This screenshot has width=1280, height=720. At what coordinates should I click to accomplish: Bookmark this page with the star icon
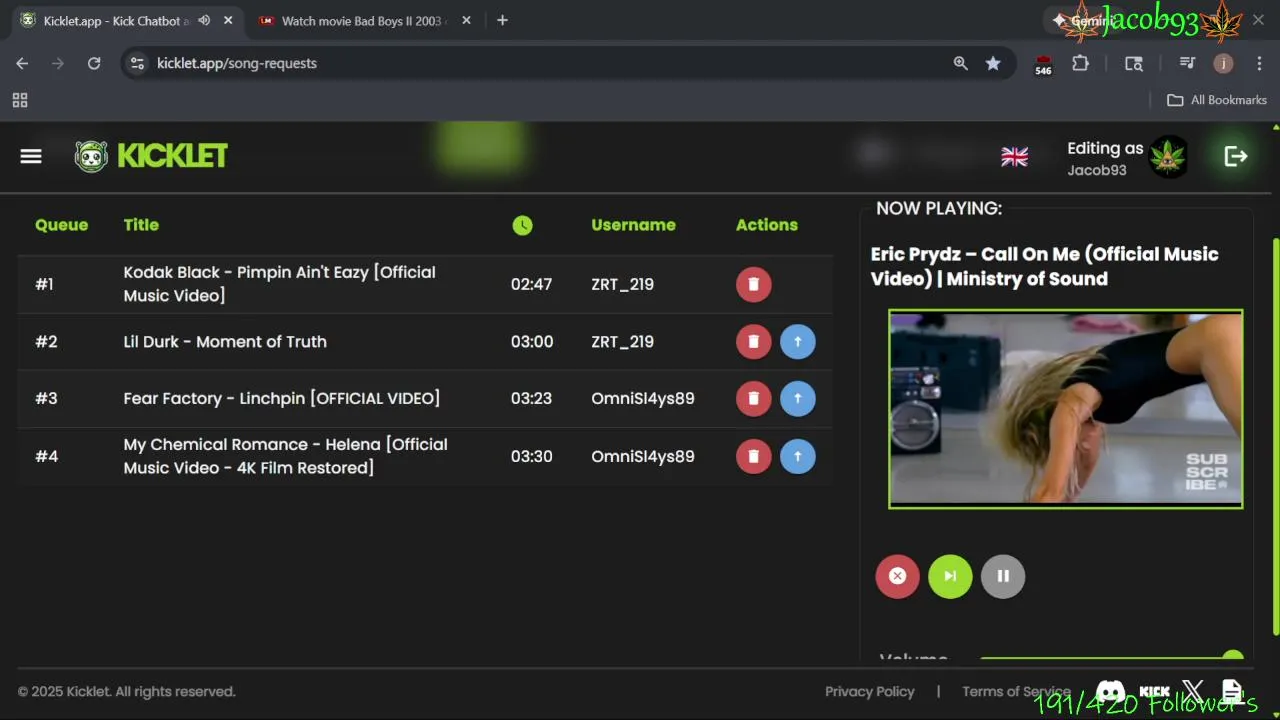993,63
